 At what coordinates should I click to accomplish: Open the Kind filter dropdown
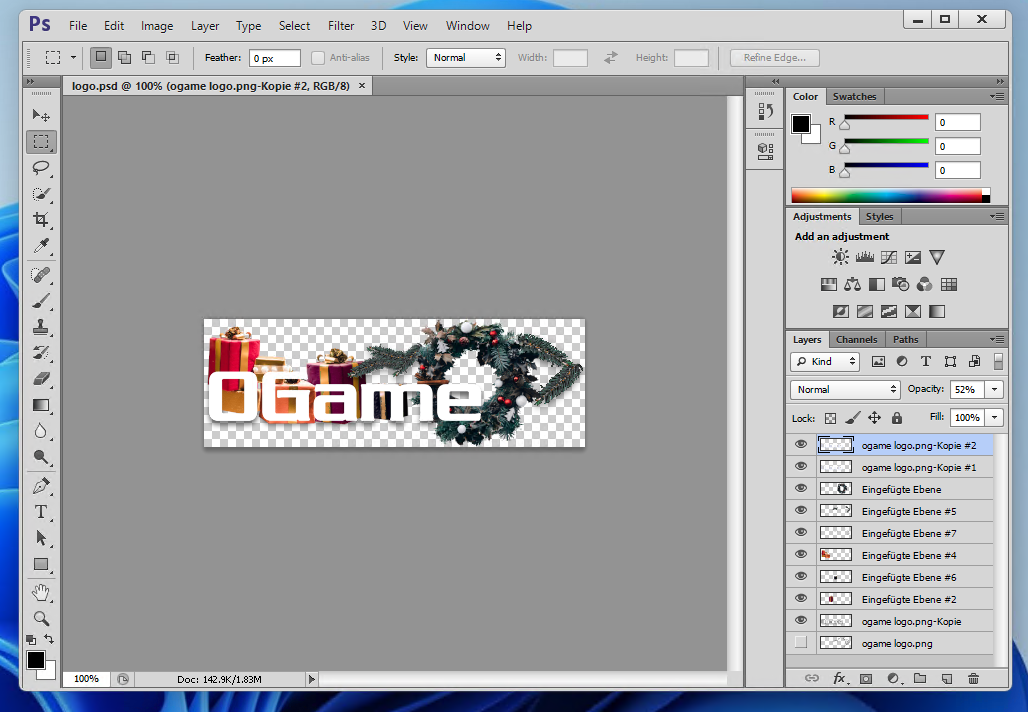coord(825,361)
